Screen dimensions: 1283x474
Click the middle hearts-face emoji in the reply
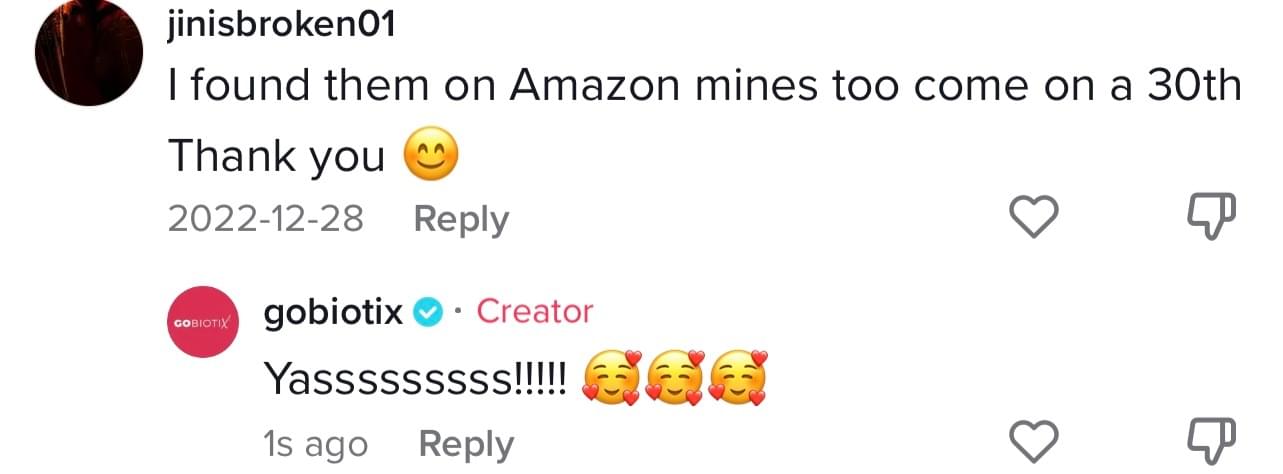(x=674, y=380)
